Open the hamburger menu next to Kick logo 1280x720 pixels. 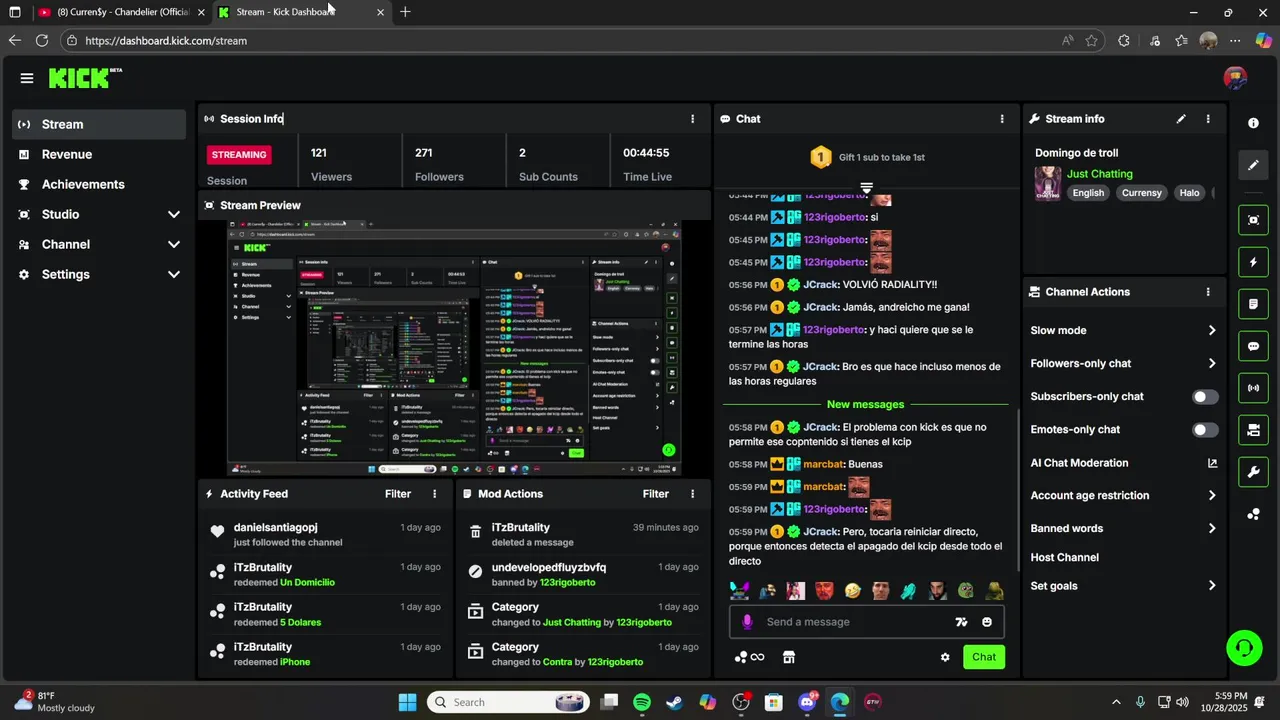[x=27, y=78]
